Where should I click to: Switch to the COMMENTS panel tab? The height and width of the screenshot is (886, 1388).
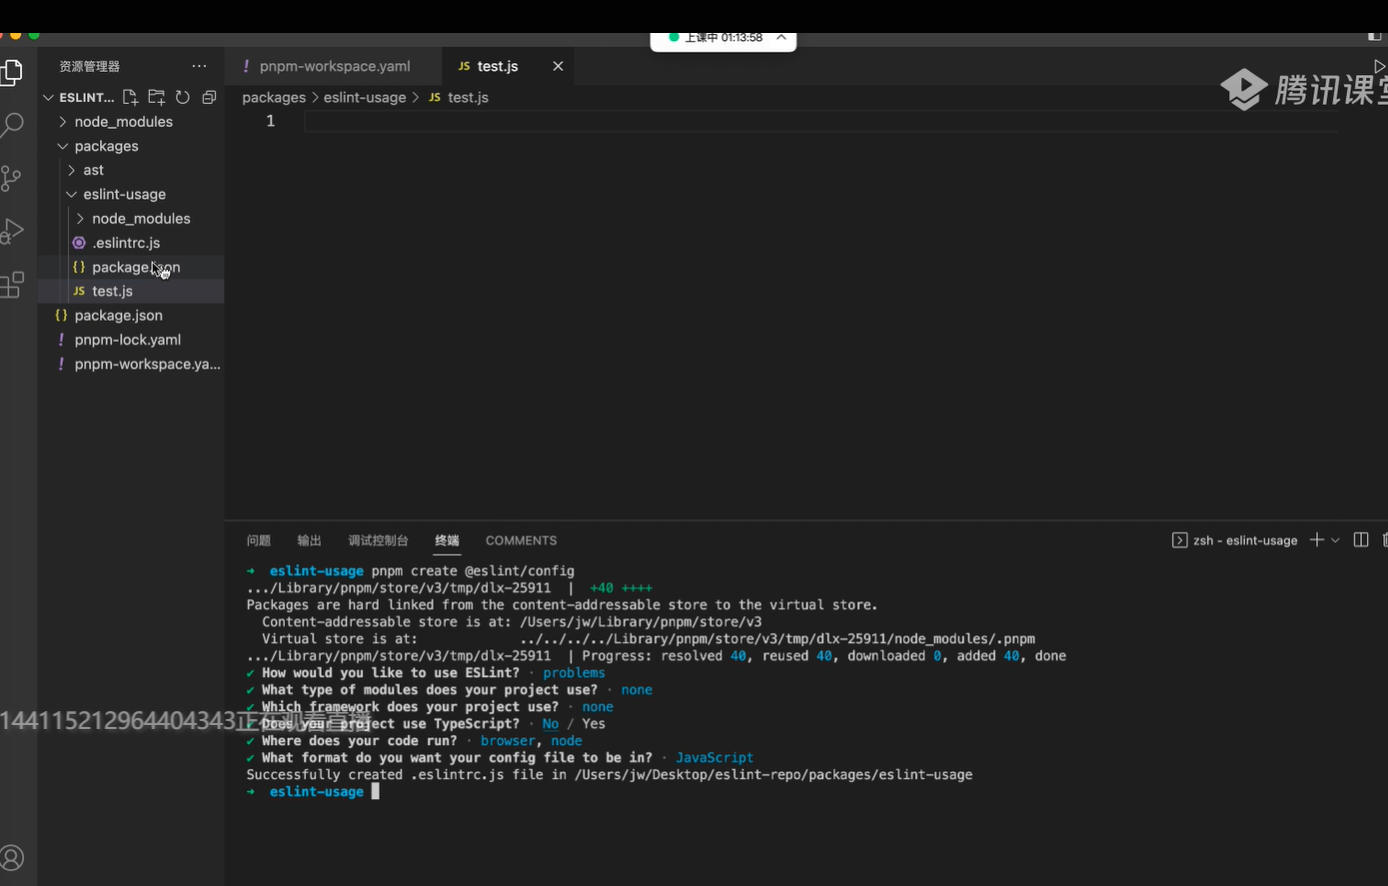click(x=521, y=540)
